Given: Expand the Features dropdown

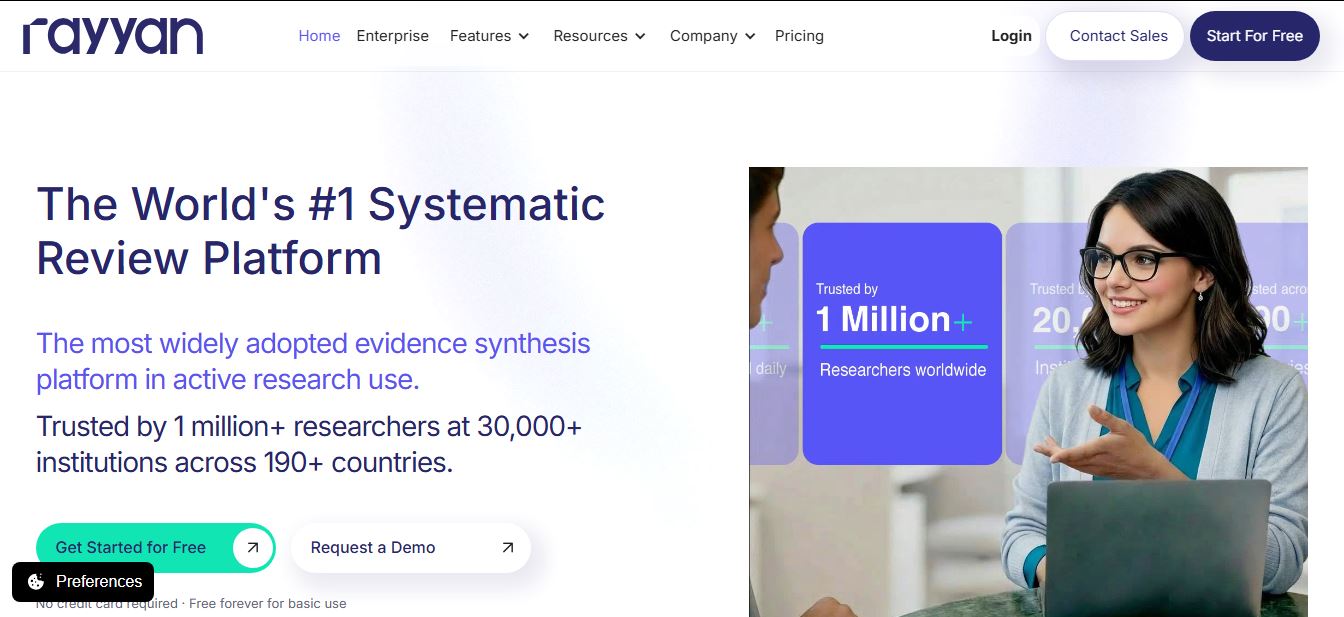Looking at the screenshot, I should pos(489,36).
